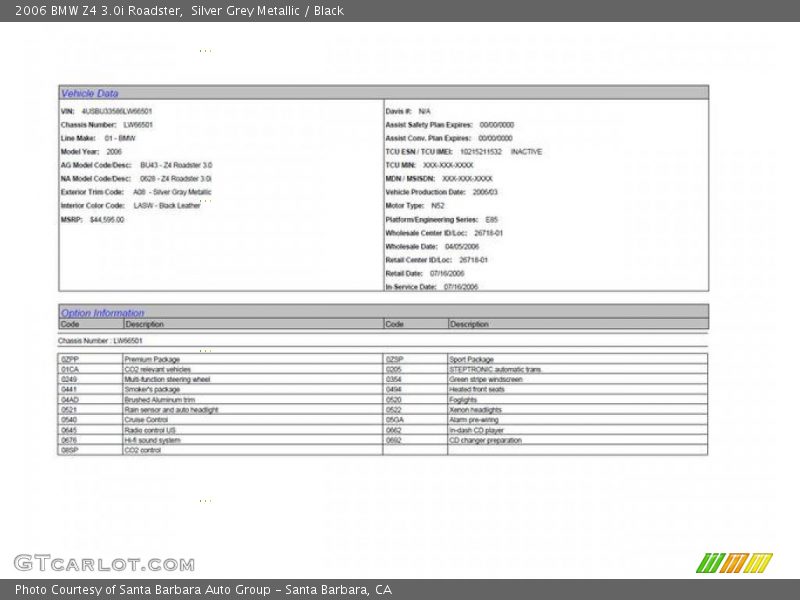
Task: Click the Photo Courtesy of Santa Barbara caption
Action: pos(204,590)
